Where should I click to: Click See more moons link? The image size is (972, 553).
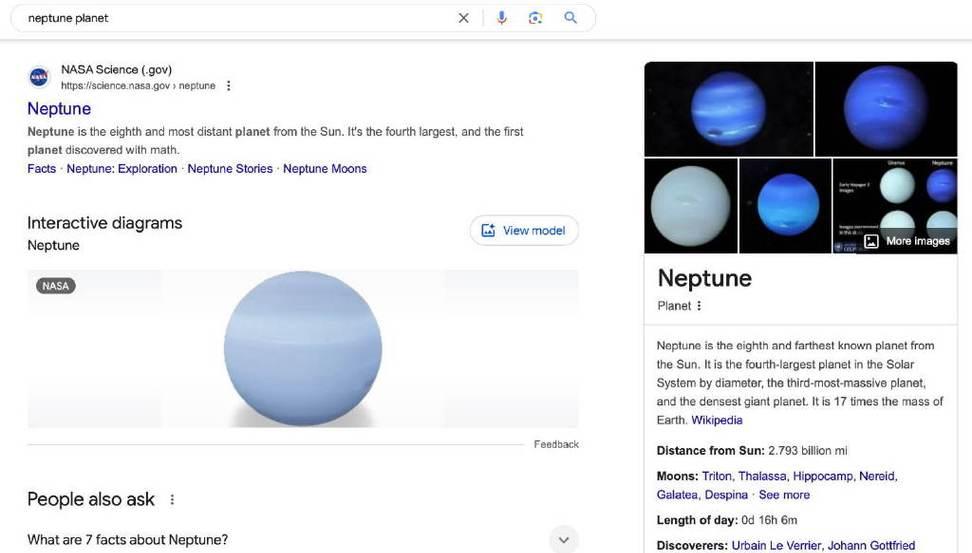(784, 495)
